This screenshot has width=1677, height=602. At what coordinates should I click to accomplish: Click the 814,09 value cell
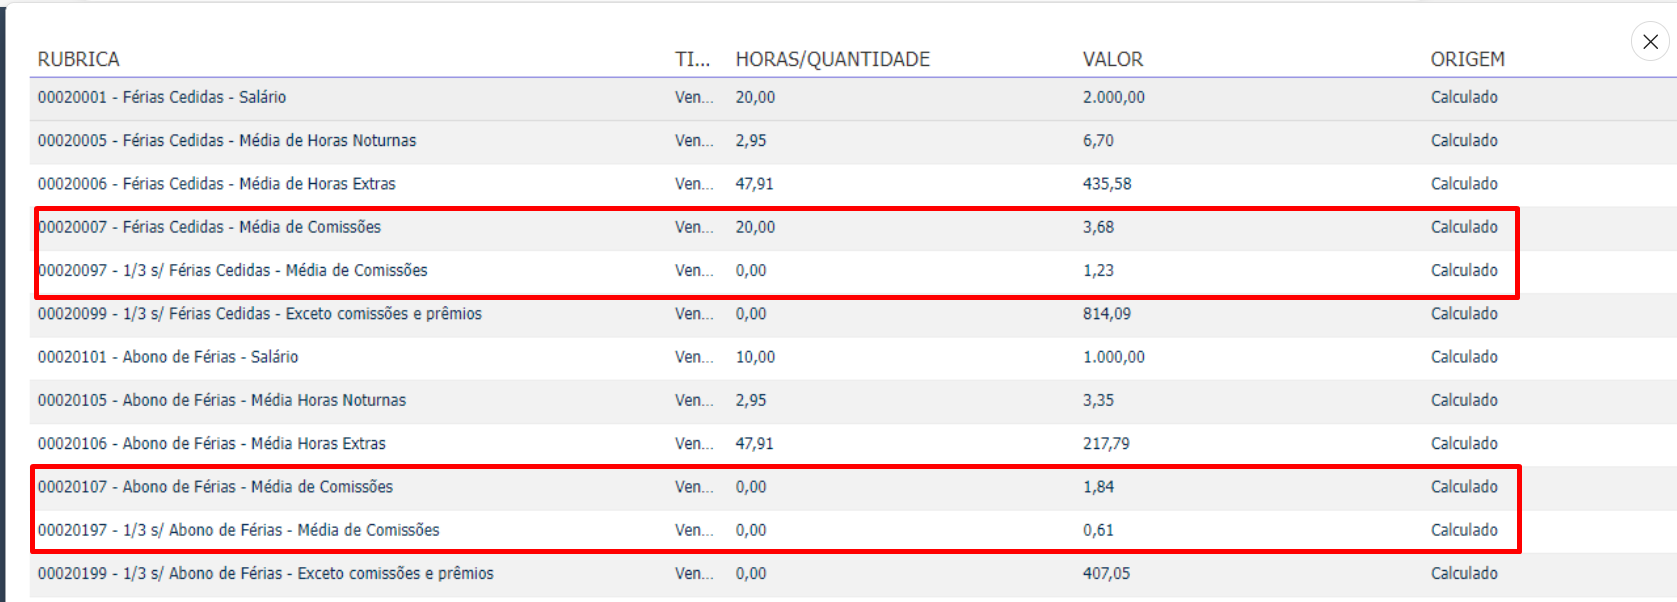[x=1107, y=314]
